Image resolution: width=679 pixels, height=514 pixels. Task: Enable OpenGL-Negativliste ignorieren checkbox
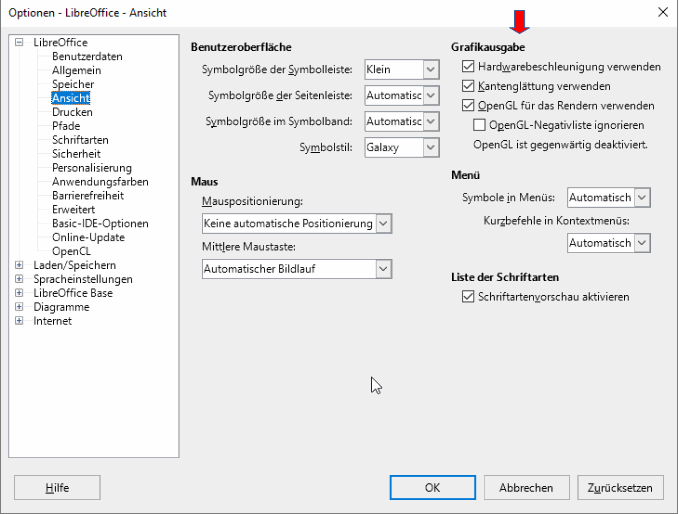(479, 125)
